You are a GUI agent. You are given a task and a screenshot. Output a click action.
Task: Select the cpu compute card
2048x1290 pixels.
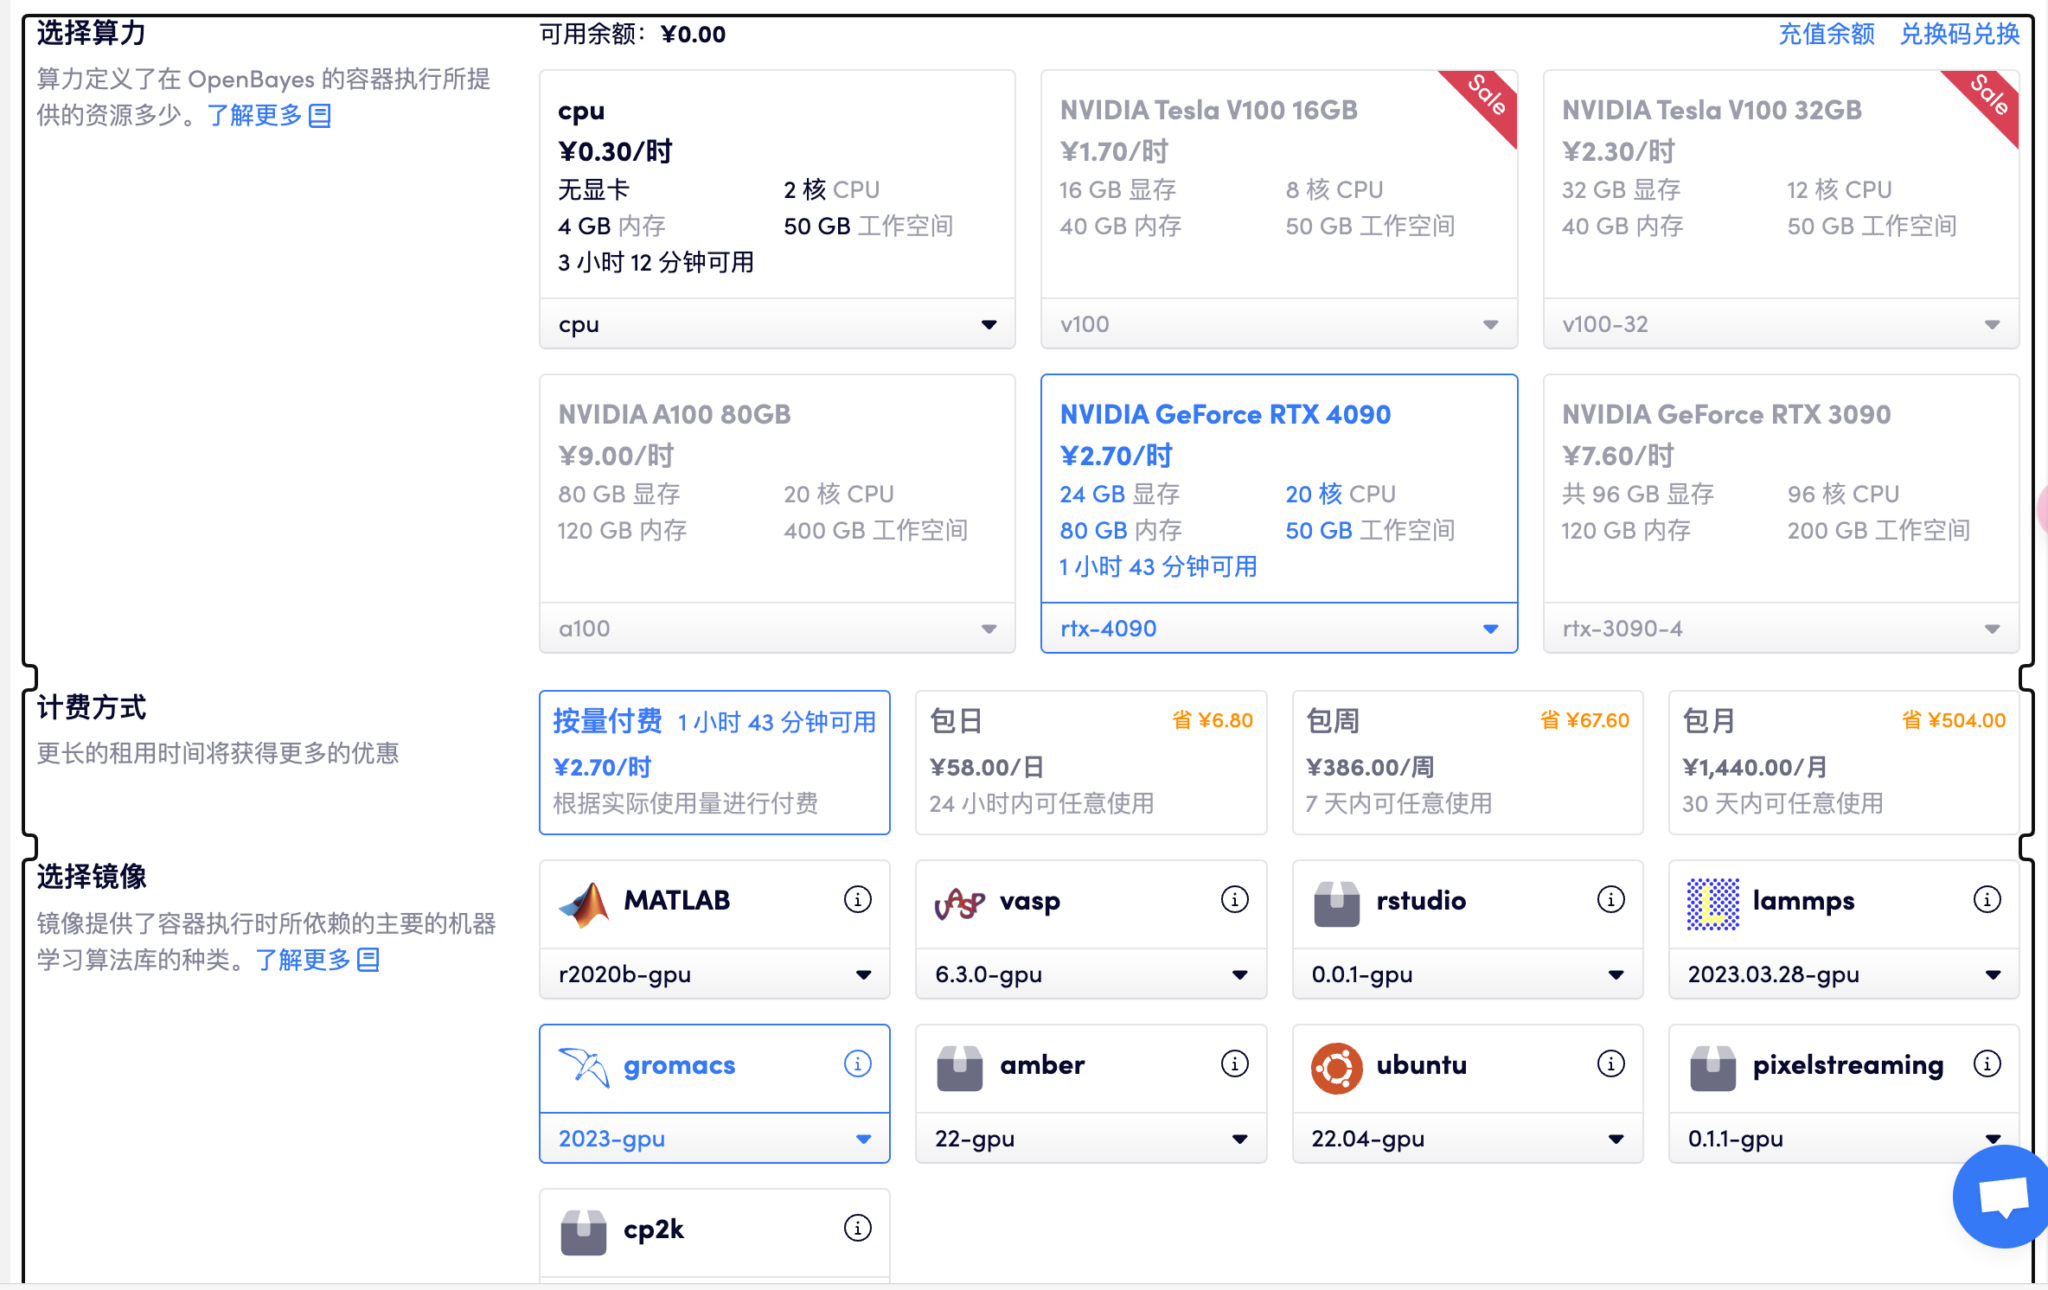click(x=776, y=185)
